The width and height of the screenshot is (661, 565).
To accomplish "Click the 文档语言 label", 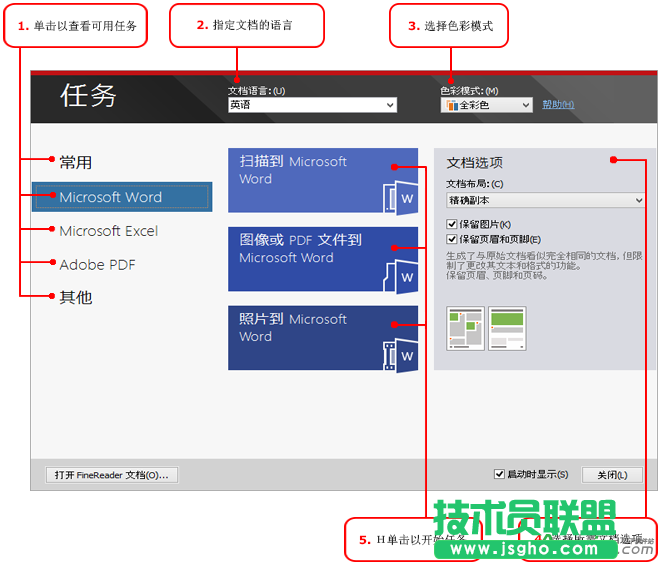I will tap(256, 91).
